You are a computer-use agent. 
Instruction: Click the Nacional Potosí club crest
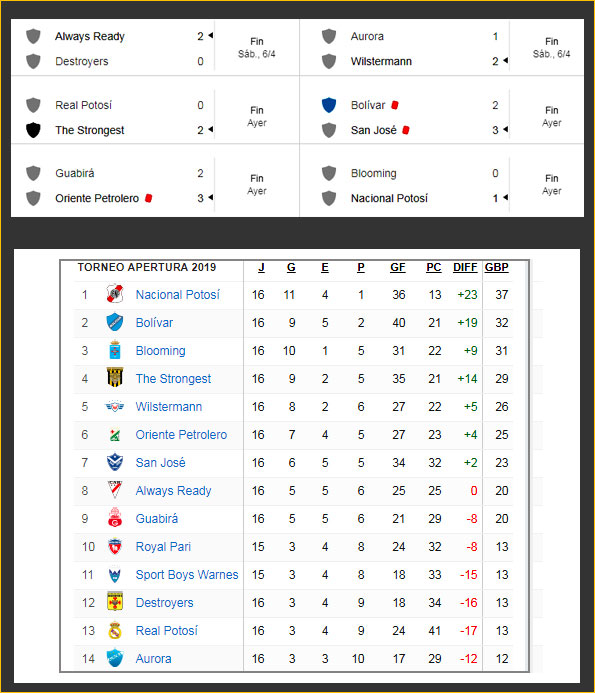[115, 294]
